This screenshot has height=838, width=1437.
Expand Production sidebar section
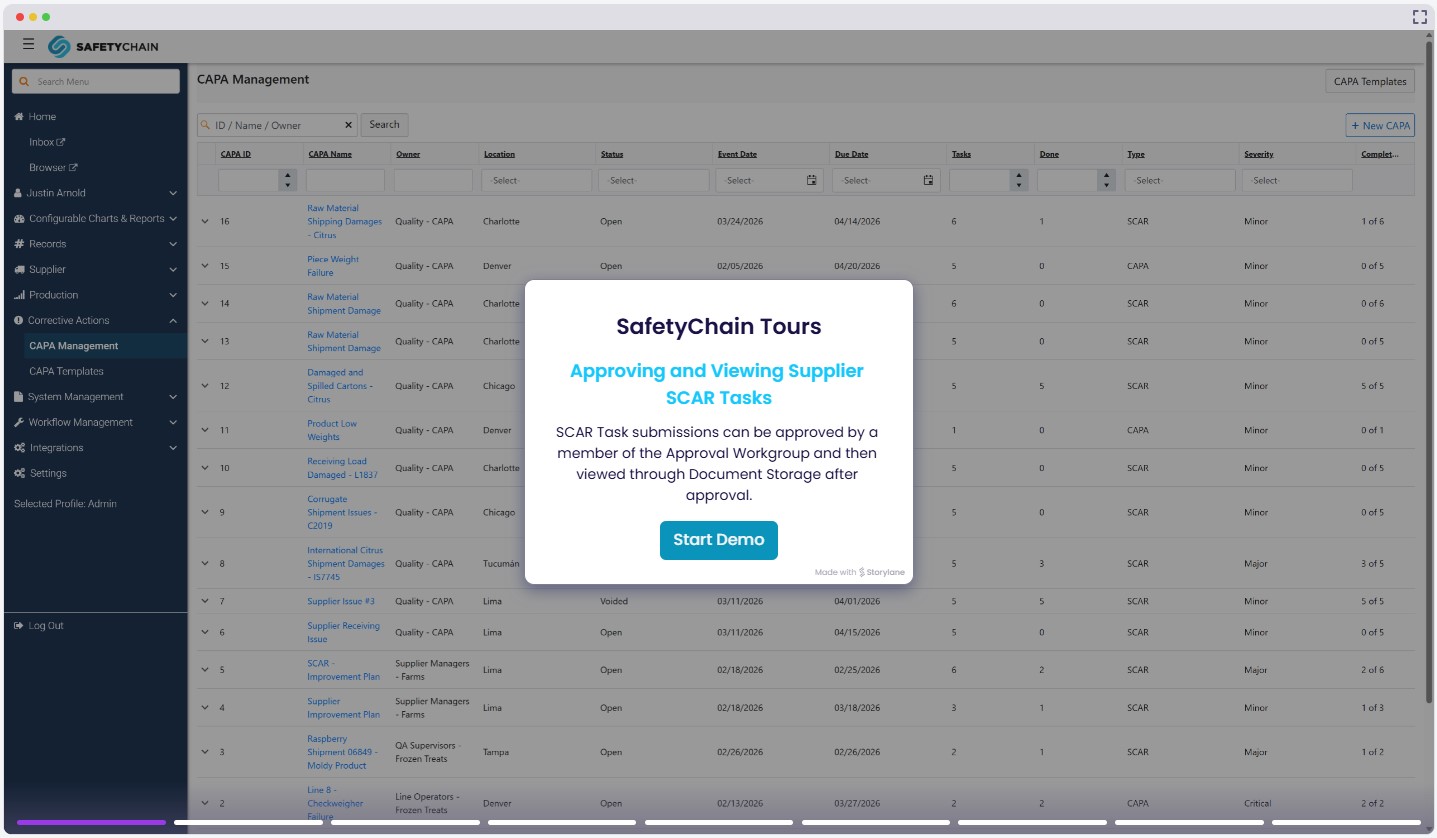tap(95, 295)
